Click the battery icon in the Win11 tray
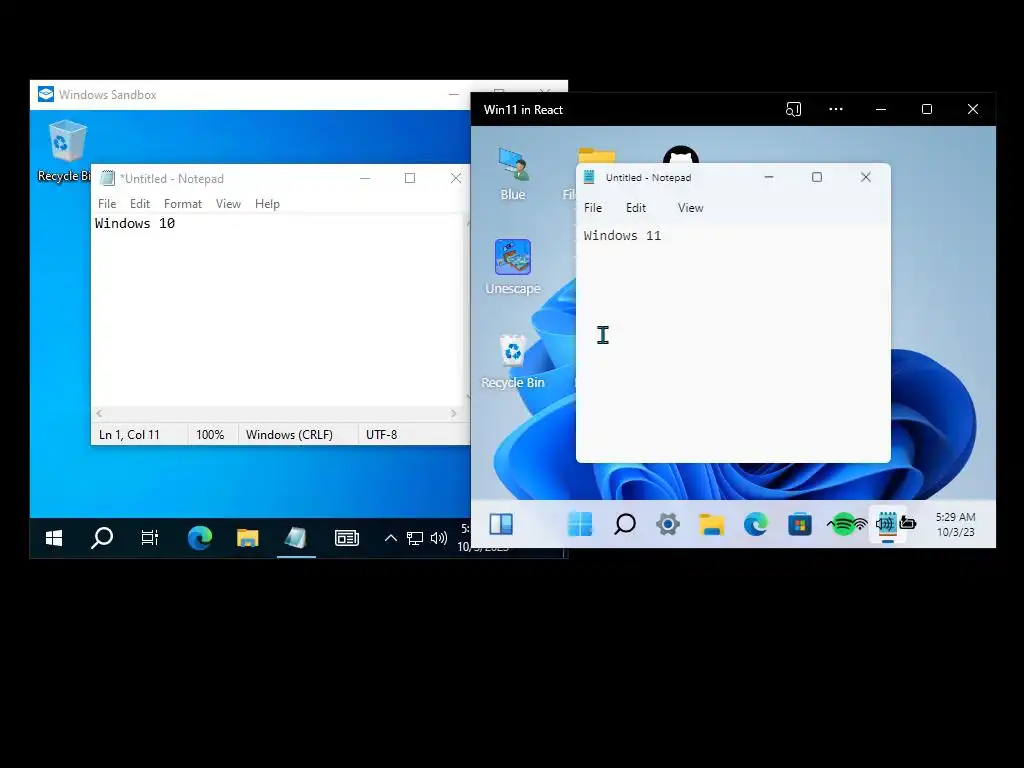 pos(908,522)
